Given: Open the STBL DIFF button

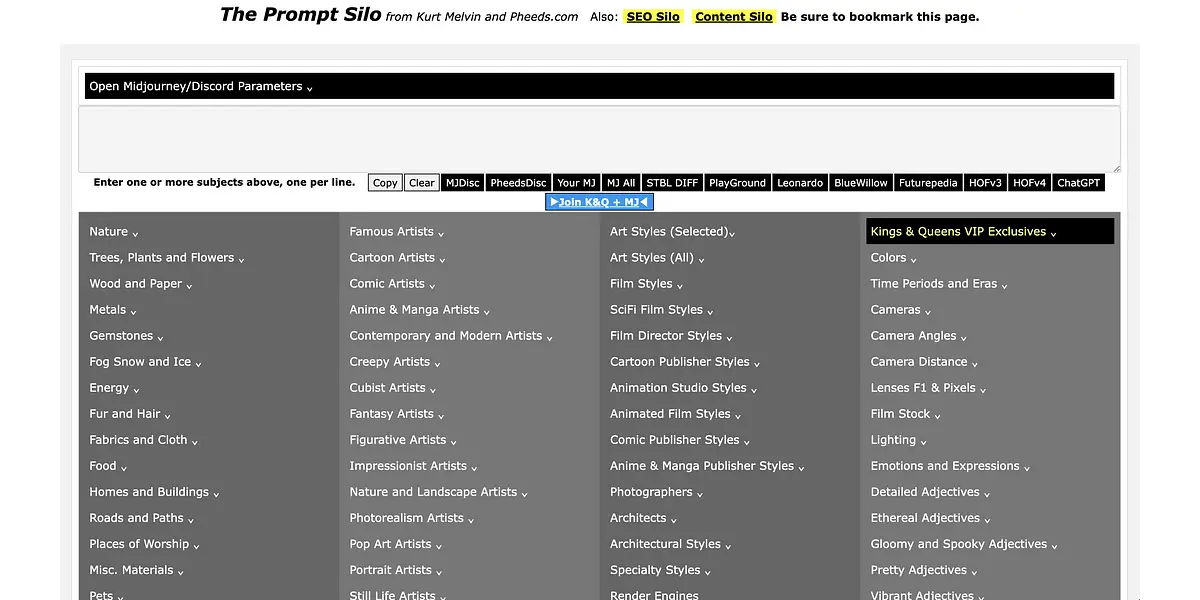Looking at the screenshot, I should pos(672,183).
